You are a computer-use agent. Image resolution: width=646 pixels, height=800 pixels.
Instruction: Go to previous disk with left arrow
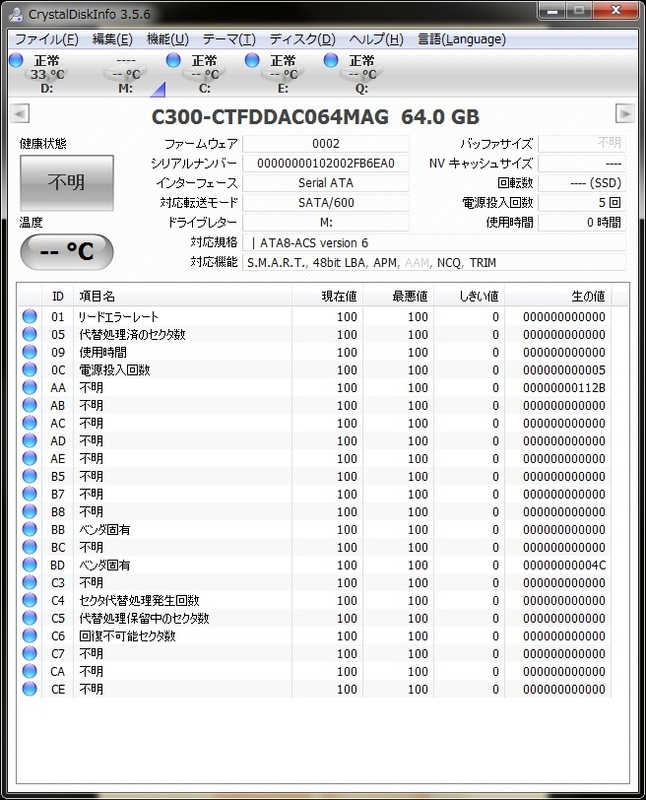[20, 113]
